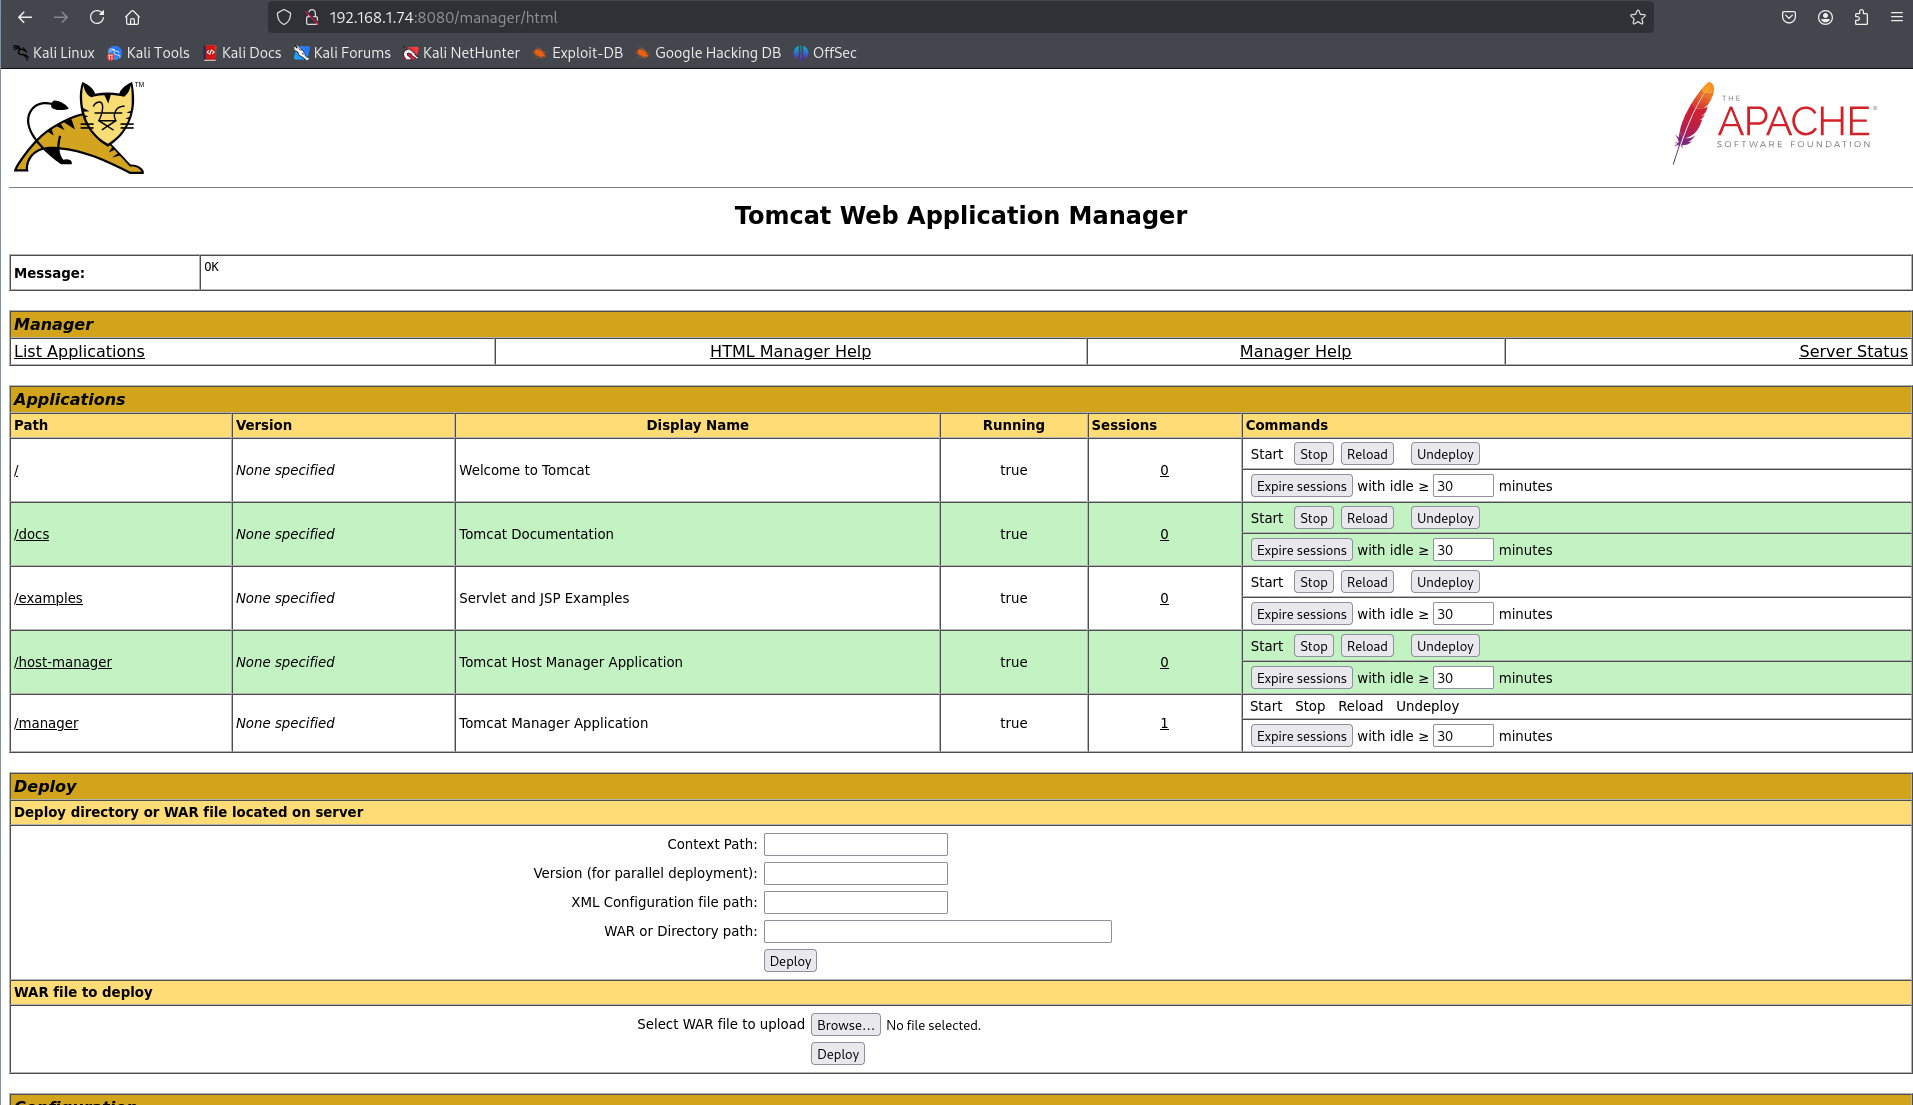Open the extensions puzzle icon
The width and height of the screenshot is (1913, 1105).
pyautogui.click(x=1861, y=17)
